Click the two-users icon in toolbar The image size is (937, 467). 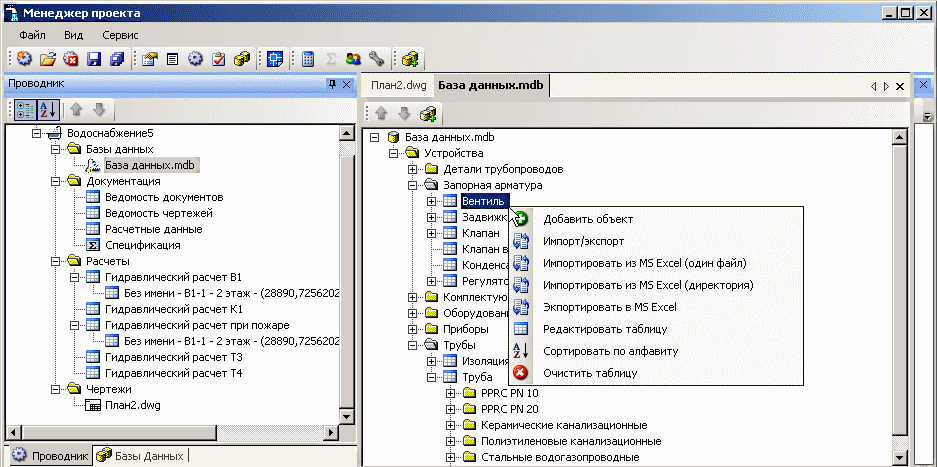(x=353, y=59)
